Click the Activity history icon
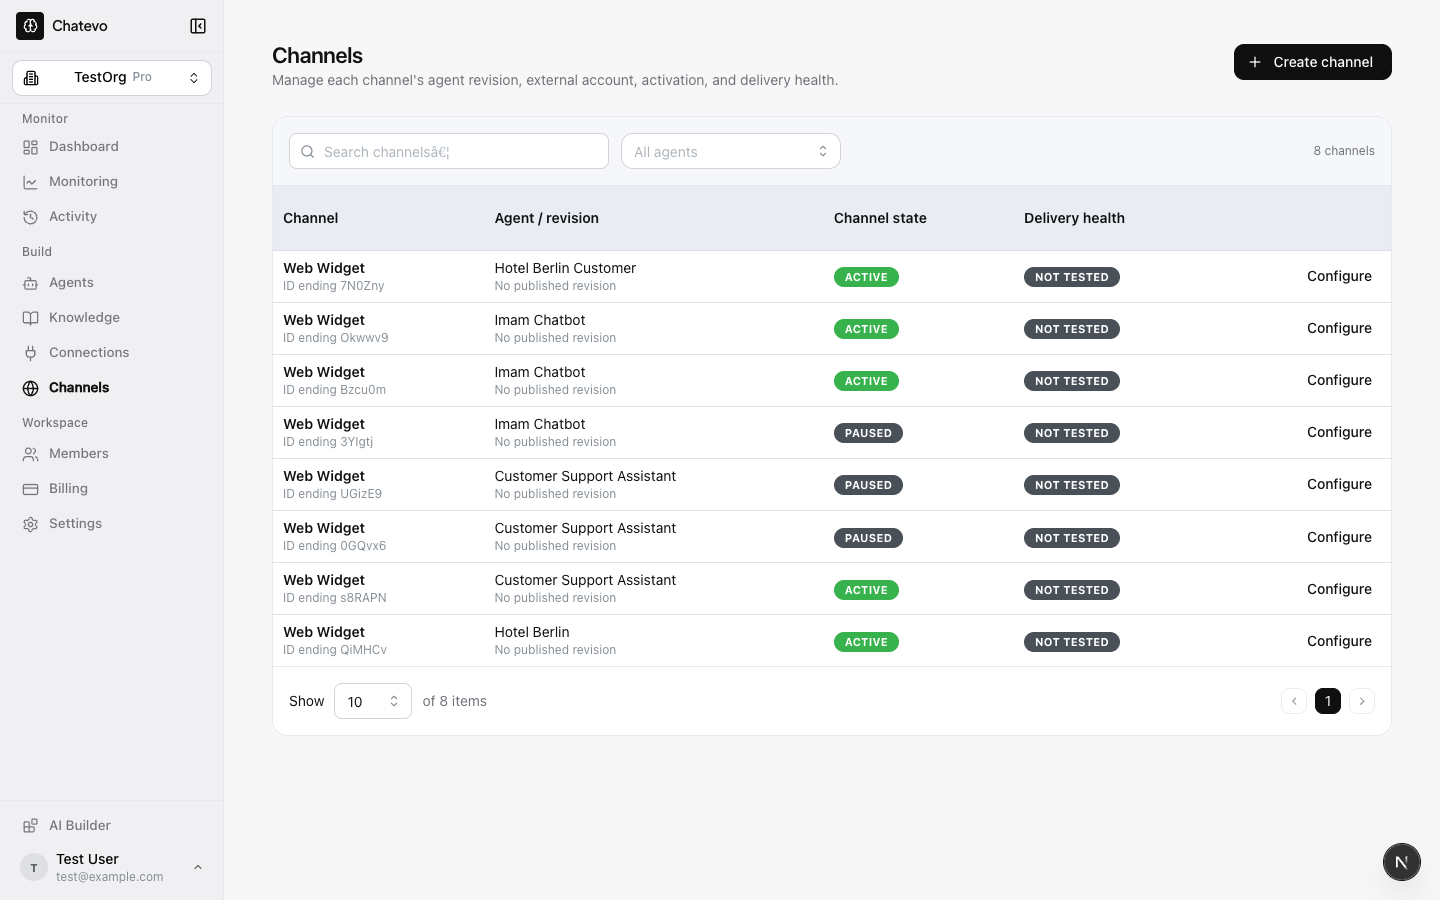This screenshot has width=1440, height=900. coord(31,217)
